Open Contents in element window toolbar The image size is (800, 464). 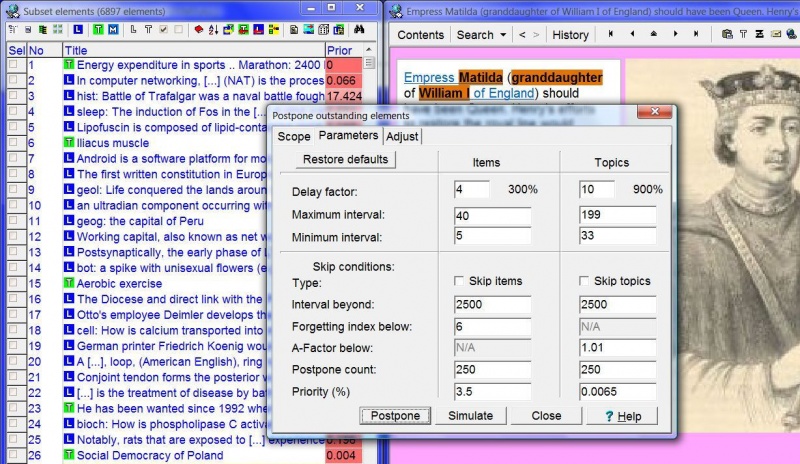[420, 35]
